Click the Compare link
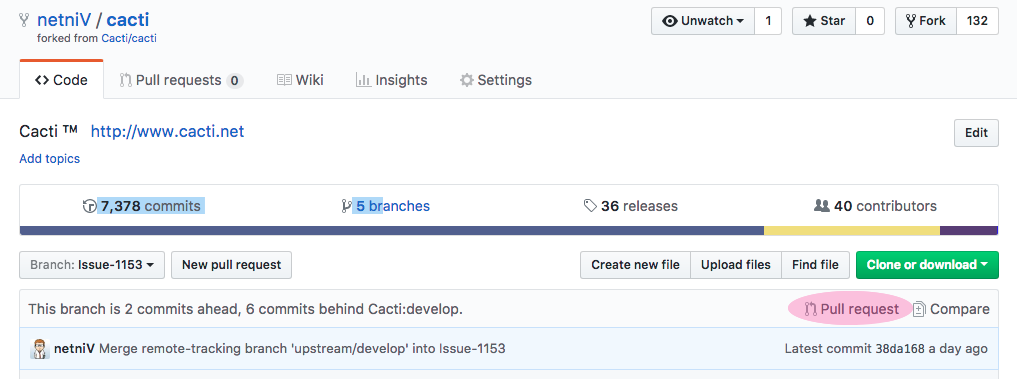 coord(951,309)
